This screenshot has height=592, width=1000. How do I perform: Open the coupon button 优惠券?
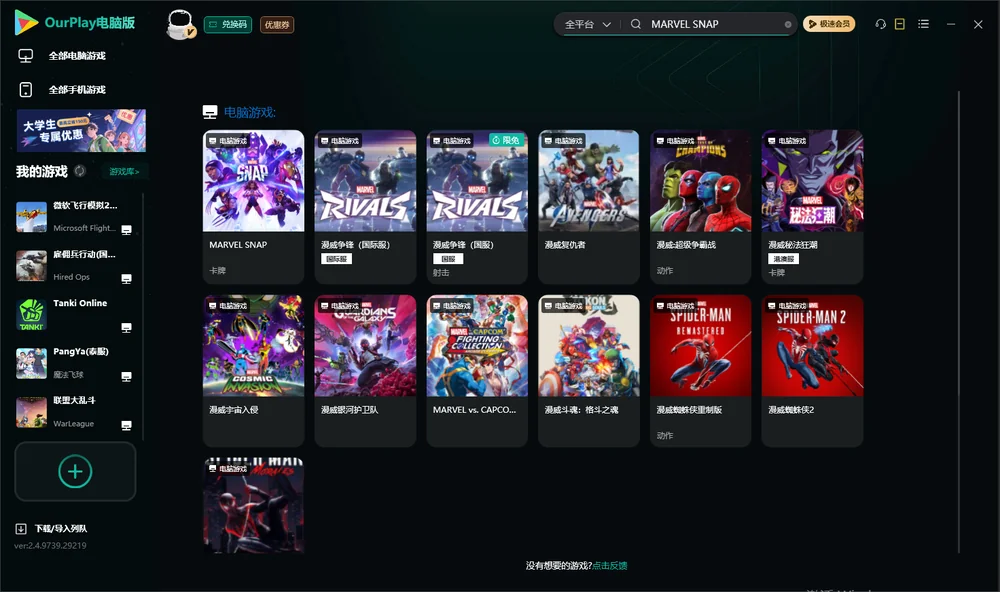point(277,24)
